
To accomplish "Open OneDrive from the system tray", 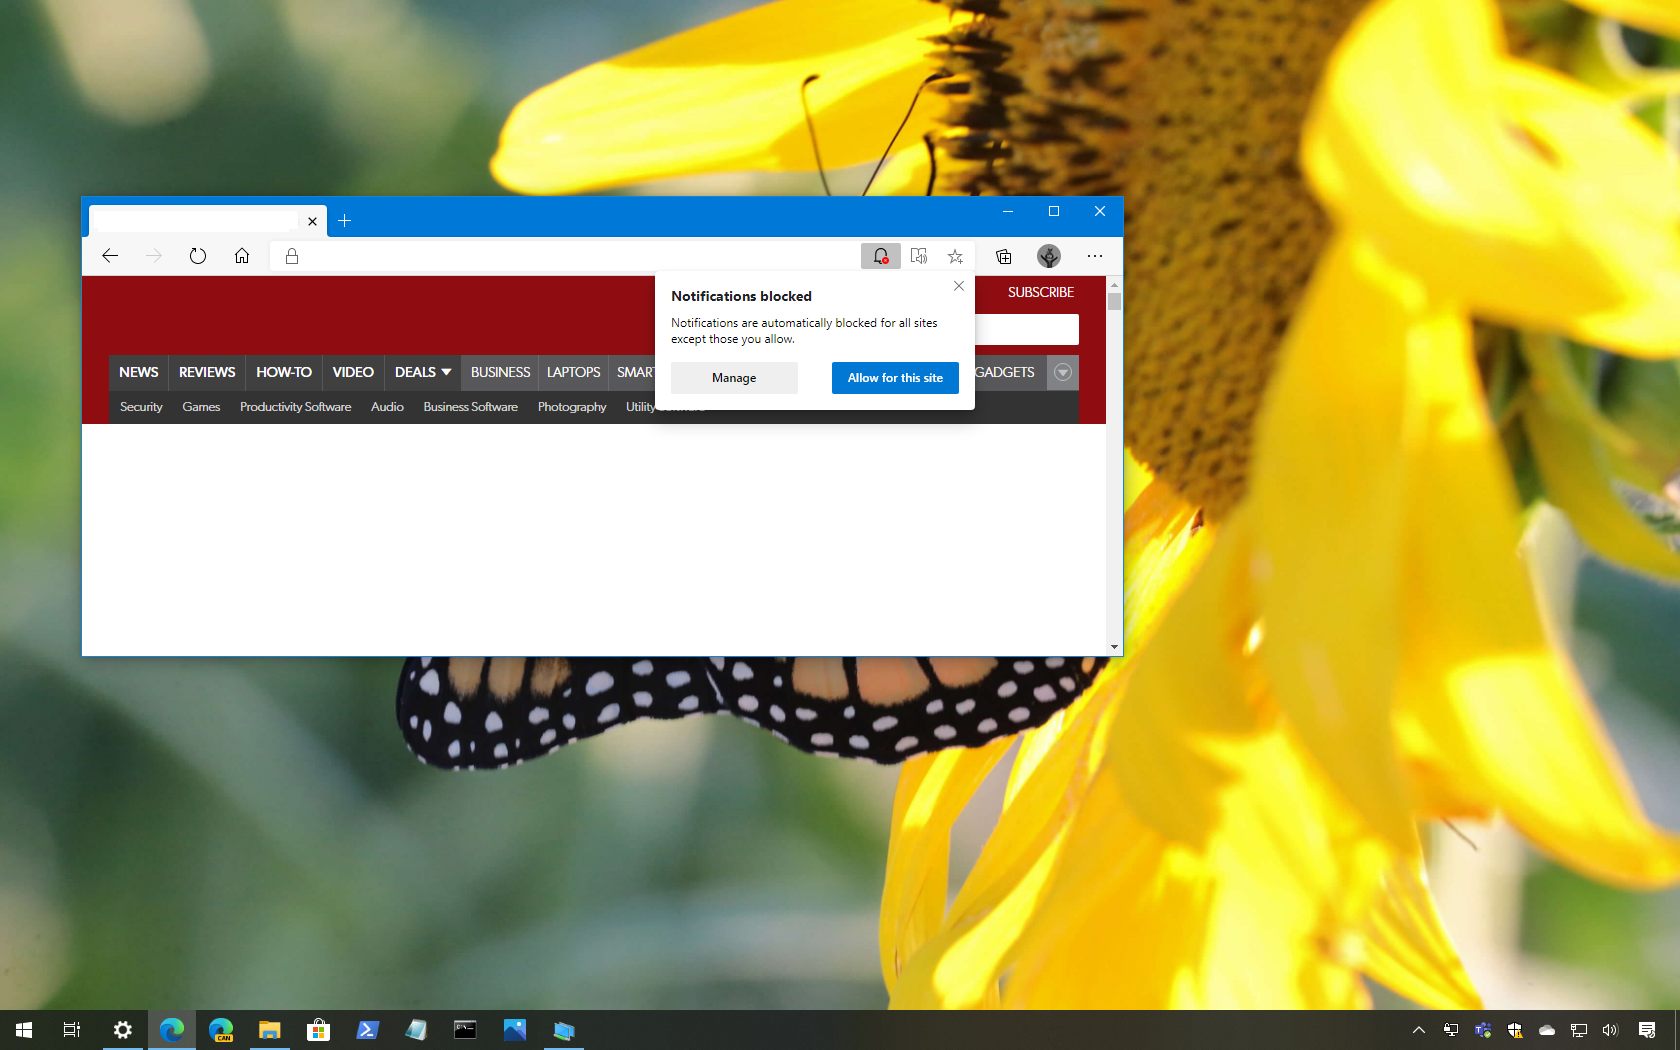I will (x=1547, y=1030).
